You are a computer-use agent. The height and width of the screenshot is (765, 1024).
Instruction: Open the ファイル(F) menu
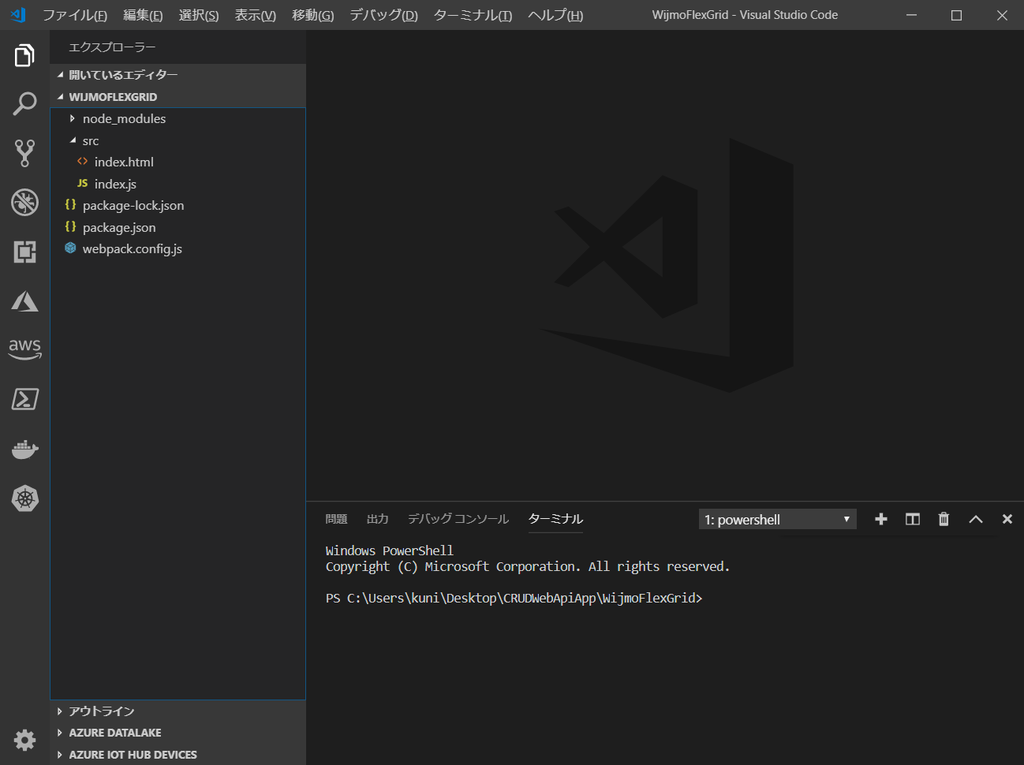coord(74,14)
